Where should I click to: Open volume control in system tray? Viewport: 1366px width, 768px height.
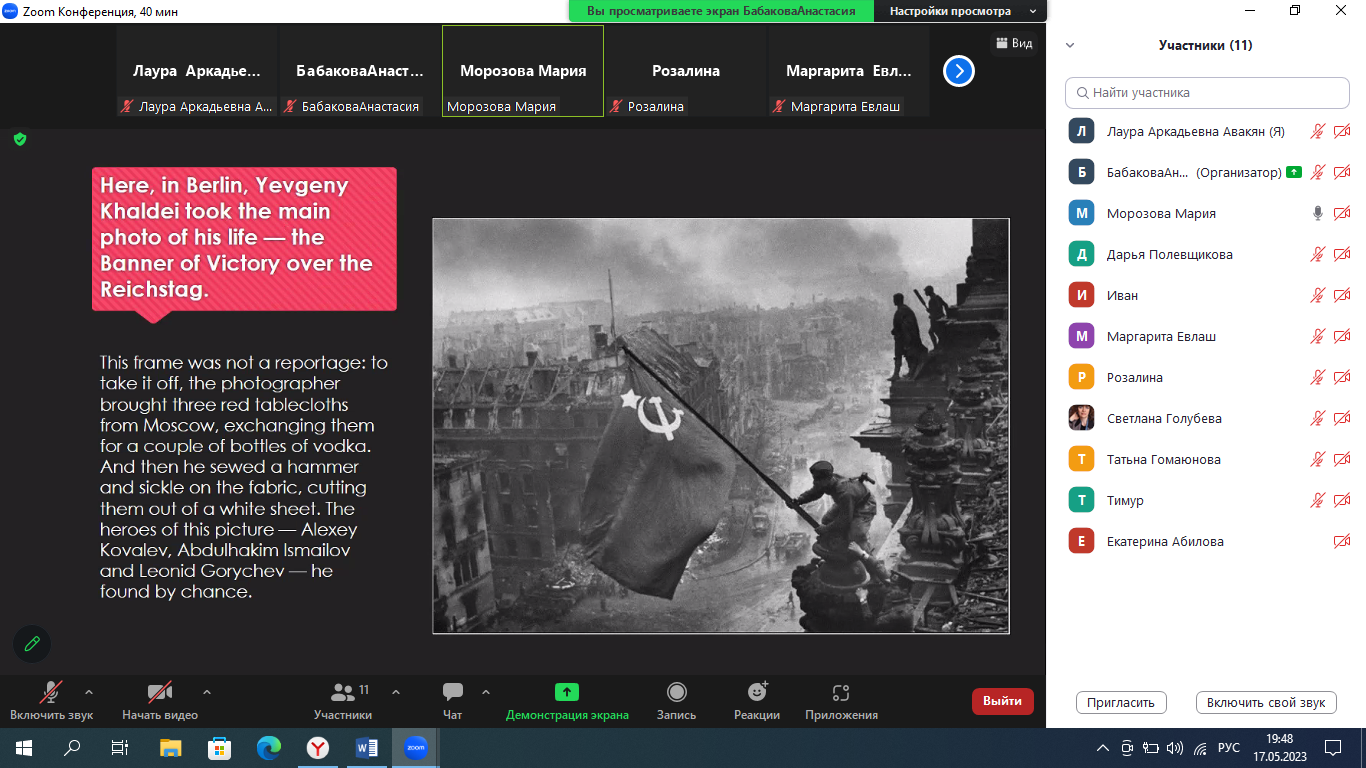1175,748
